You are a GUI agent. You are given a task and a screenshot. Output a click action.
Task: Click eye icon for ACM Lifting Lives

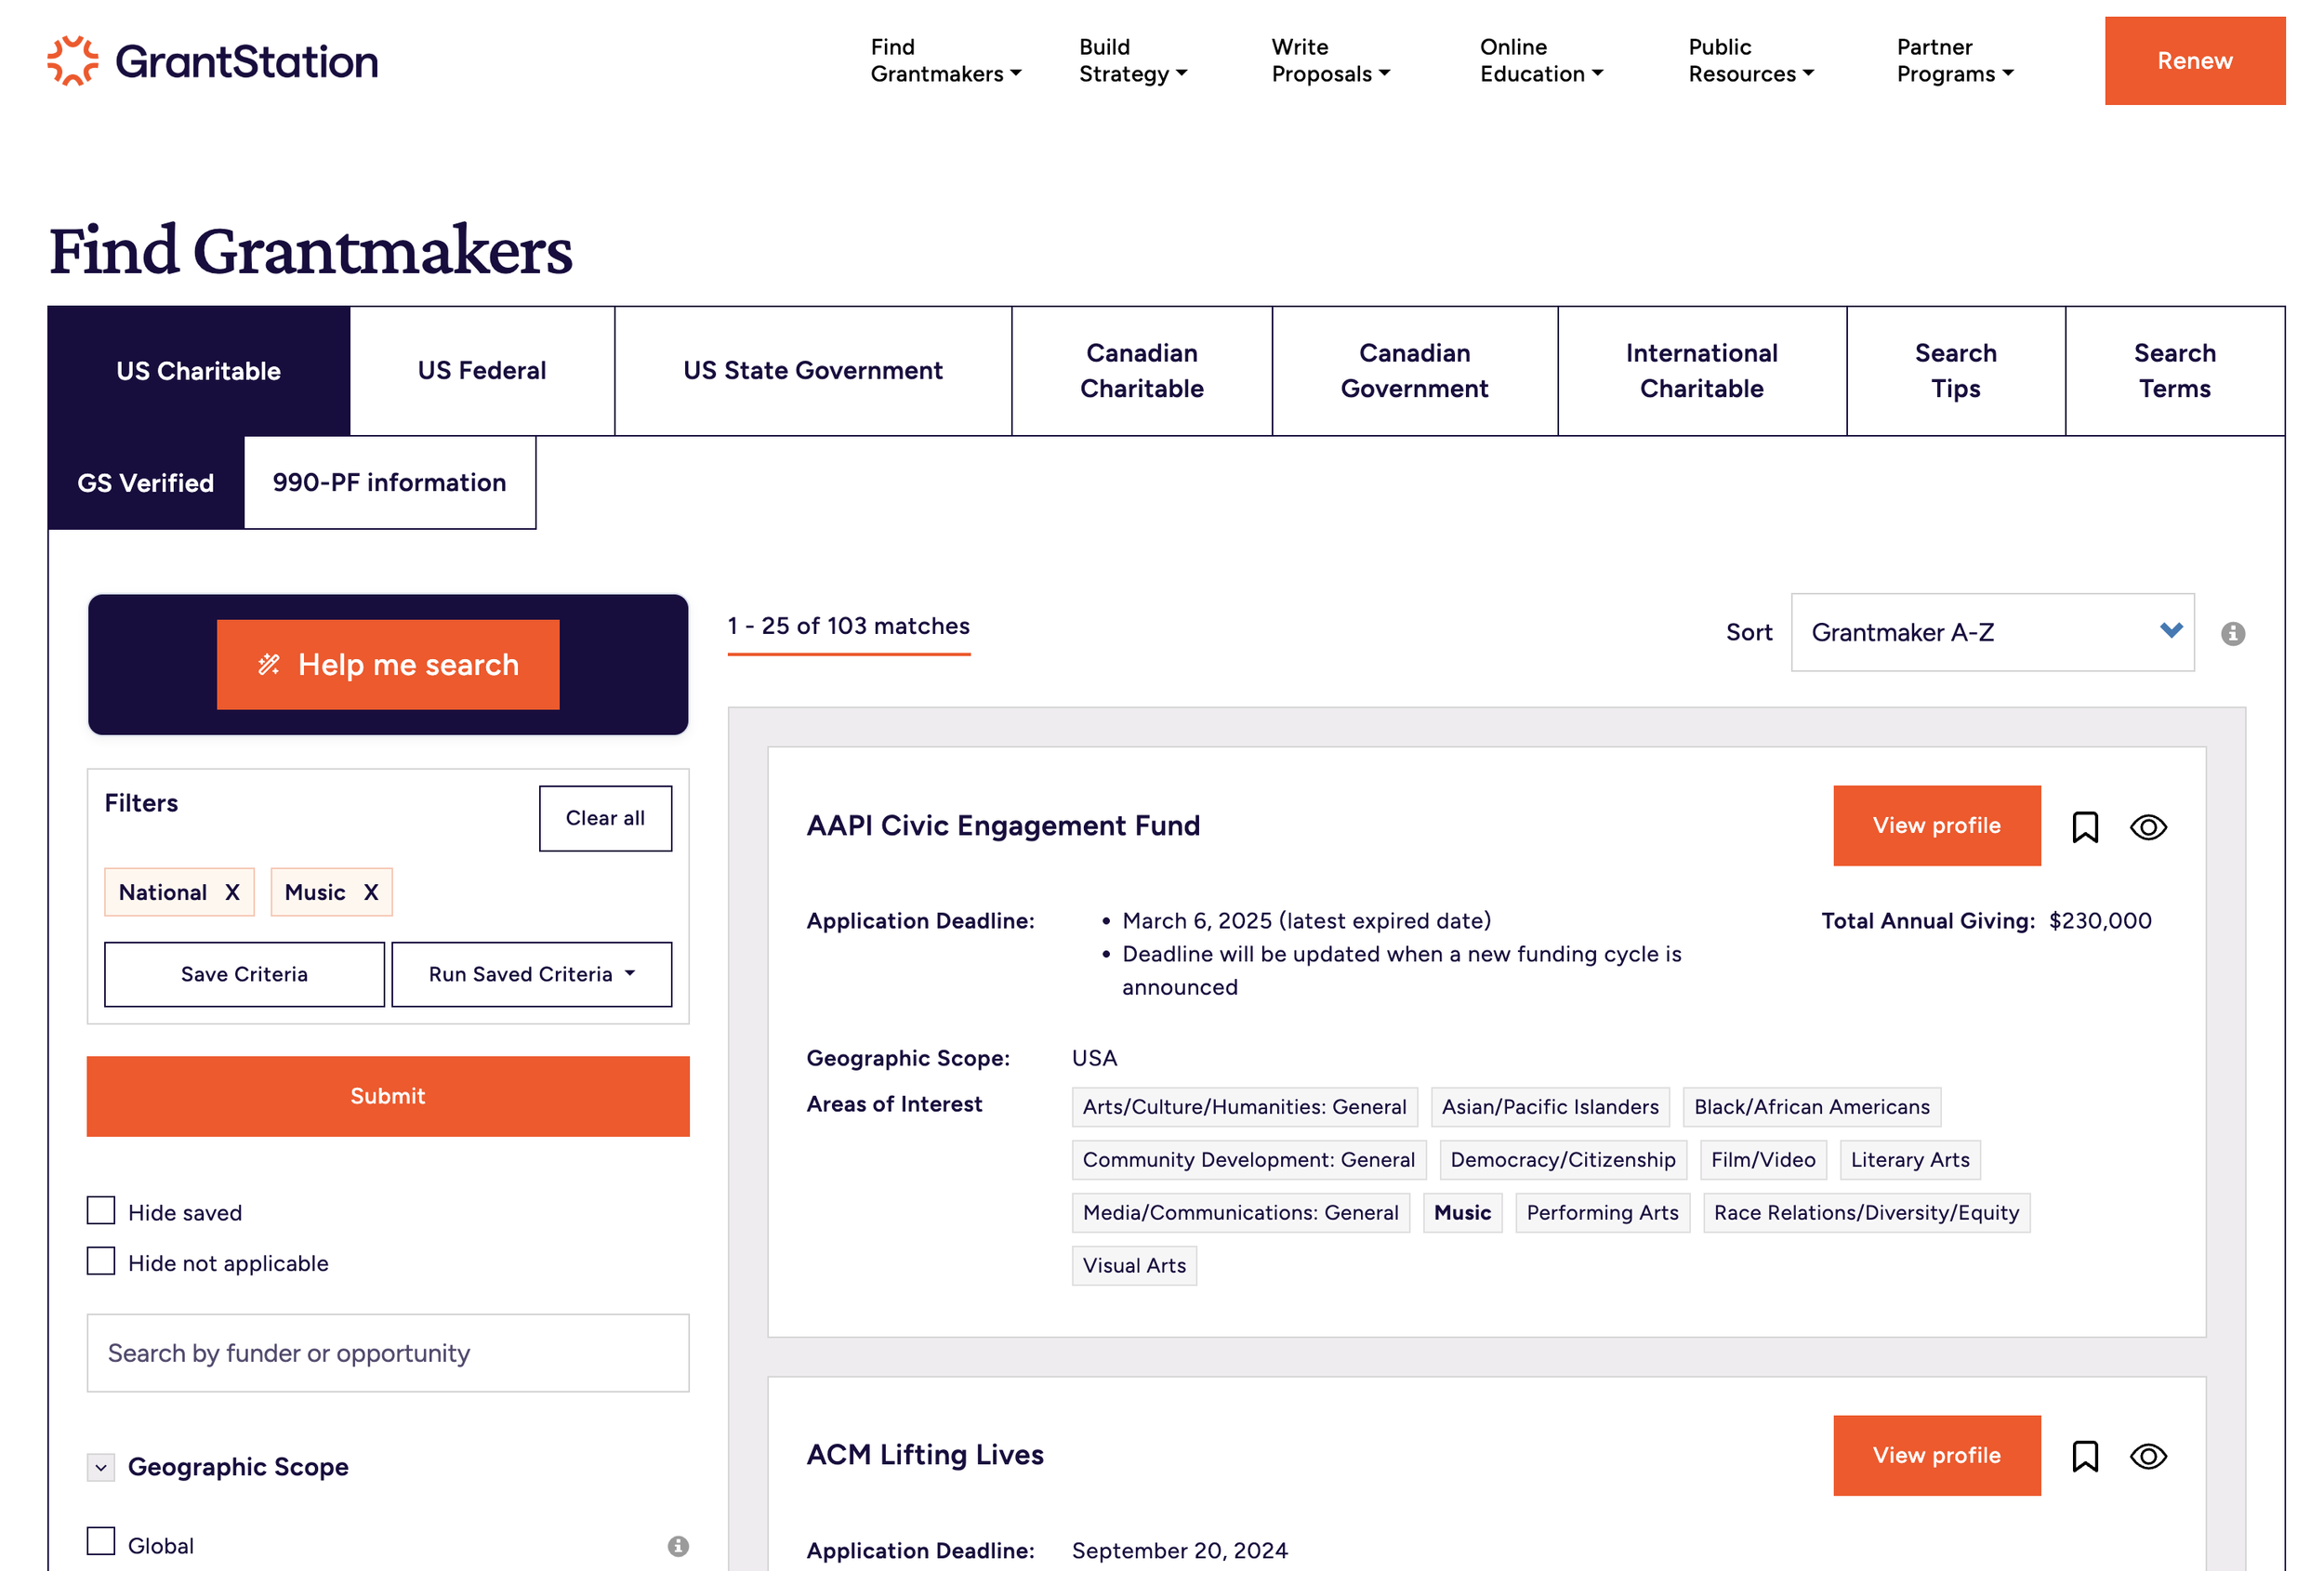click(x=2147, y=1456)
